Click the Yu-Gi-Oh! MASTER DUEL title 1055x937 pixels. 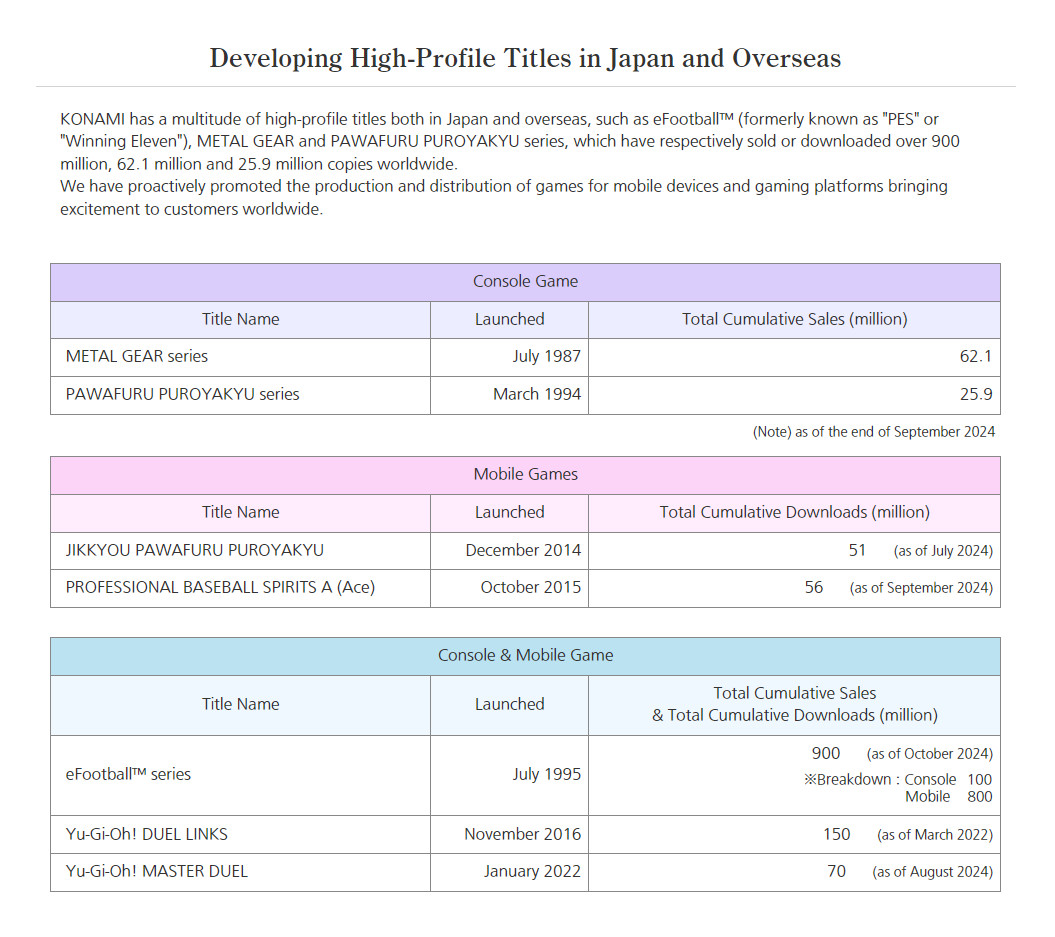[x=156, y=872]
